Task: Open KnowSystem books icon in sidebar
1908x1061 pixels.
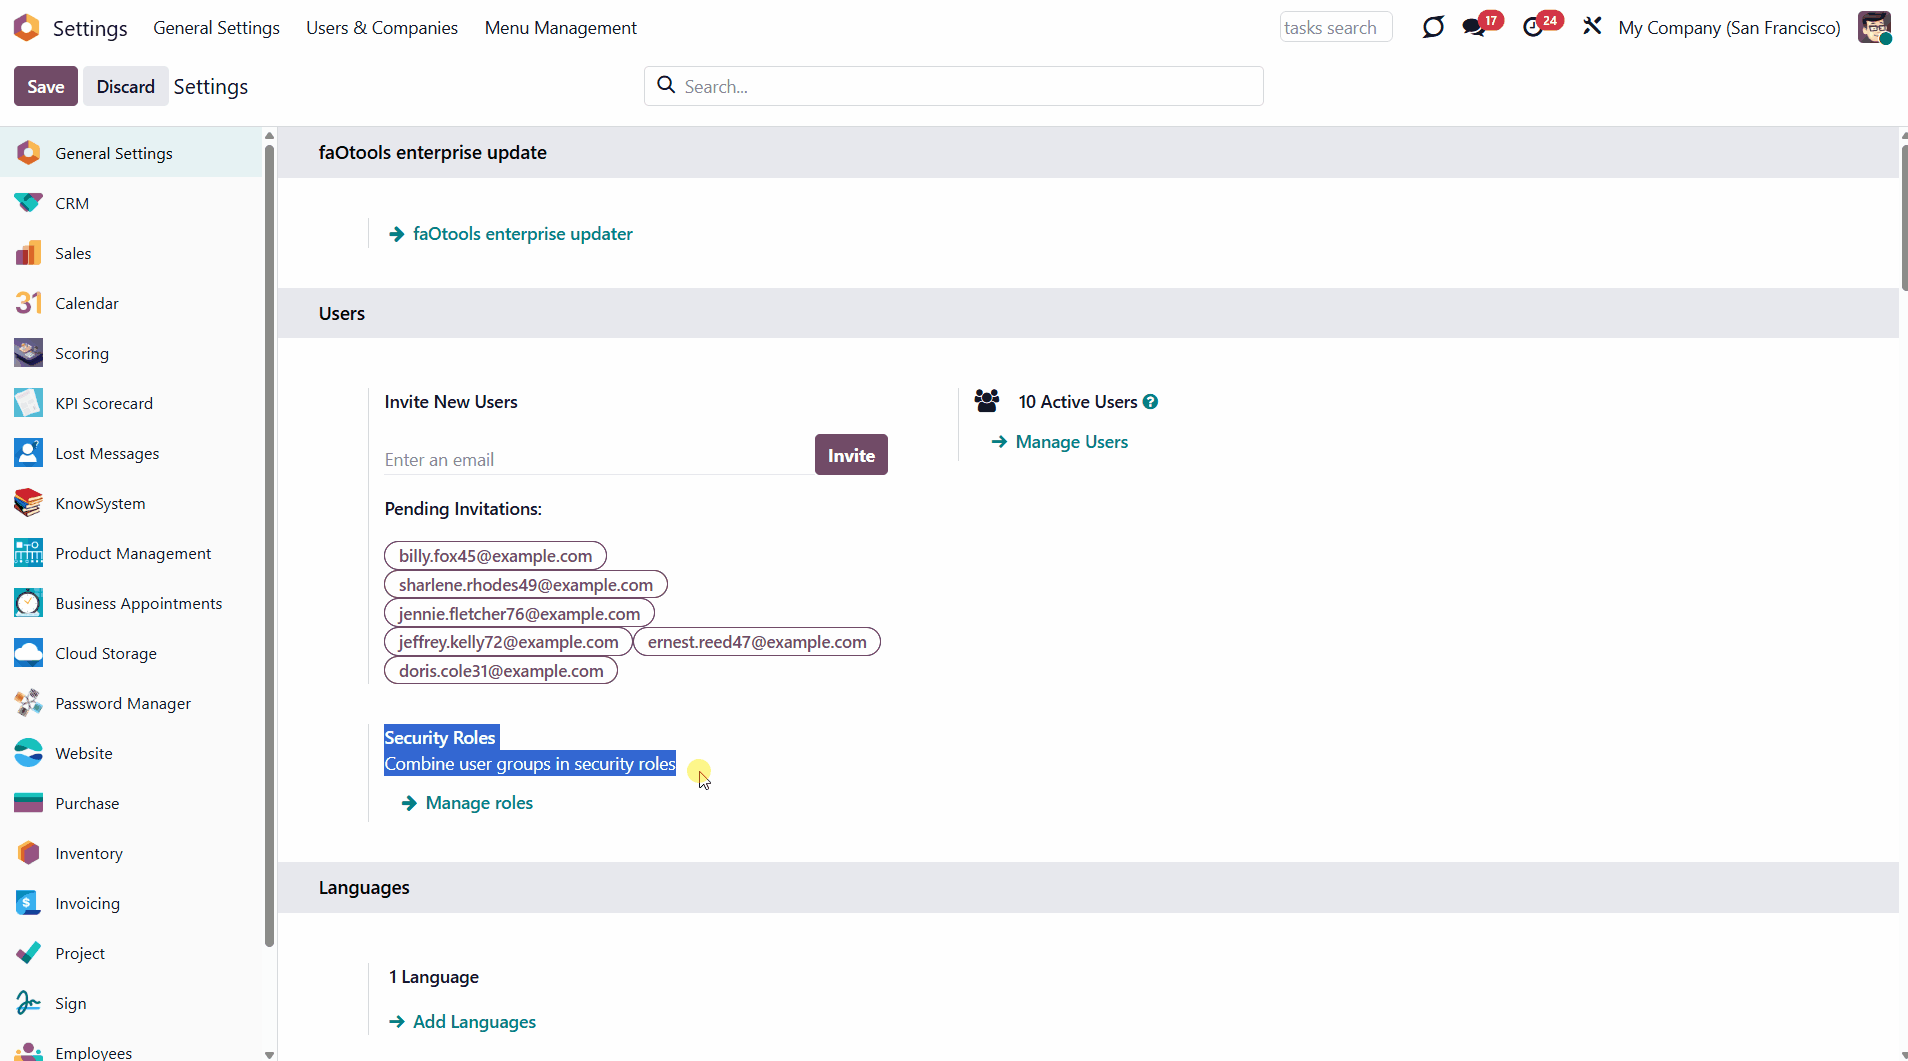Action: tap(28, 503)
